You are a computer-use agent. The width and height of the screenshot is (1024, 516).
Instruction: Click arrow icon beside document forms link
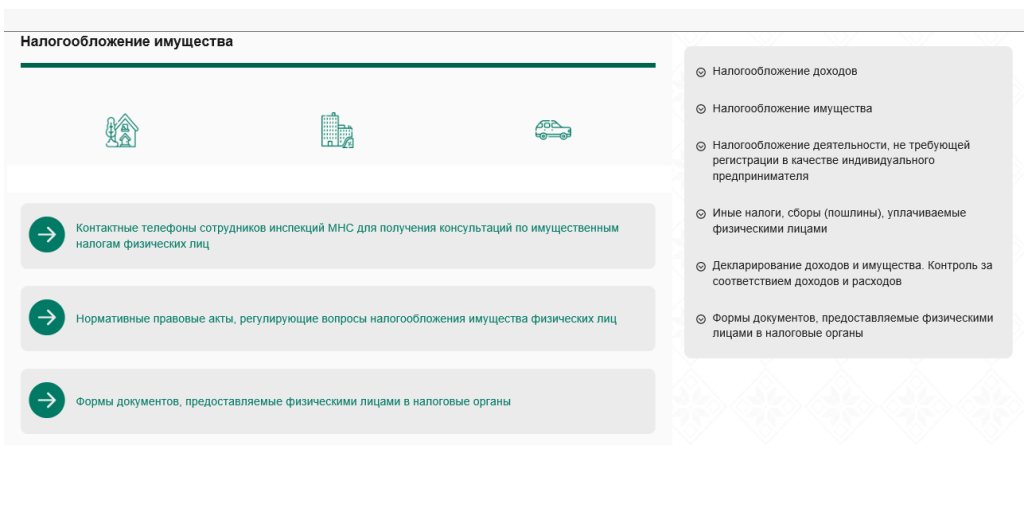[47, 401]
